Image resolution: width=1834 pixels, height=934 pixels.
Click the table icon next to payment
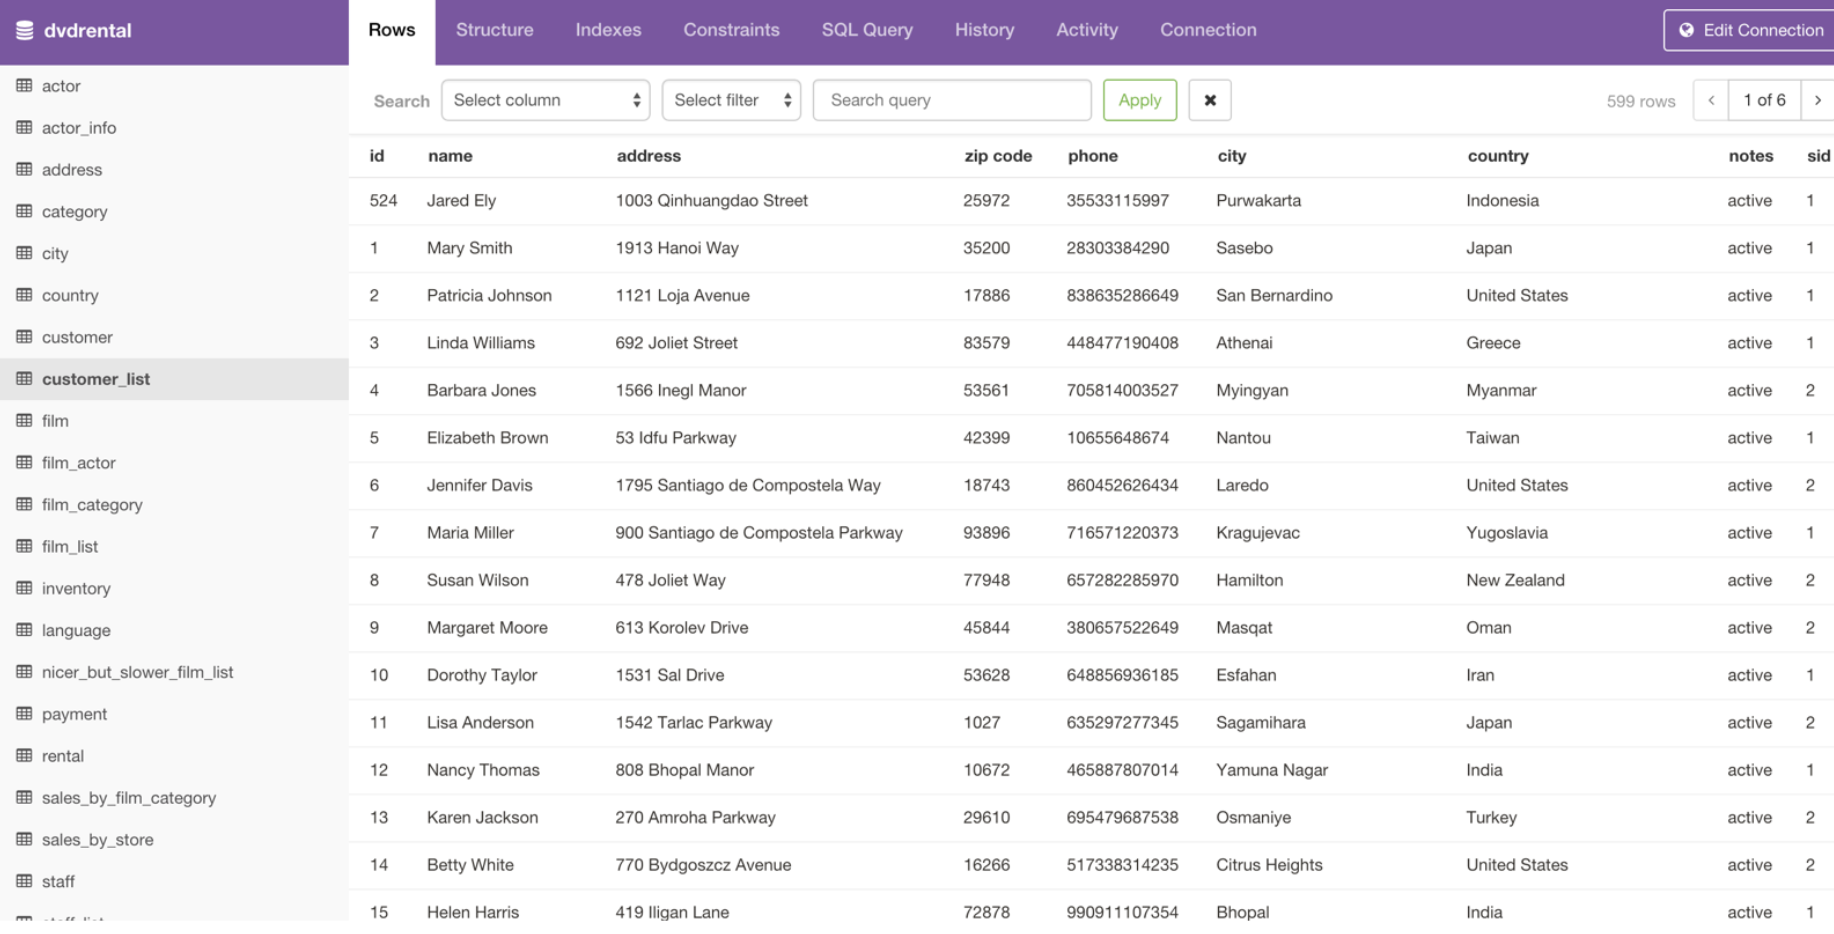pyautogui.click(x=22, y=714)
